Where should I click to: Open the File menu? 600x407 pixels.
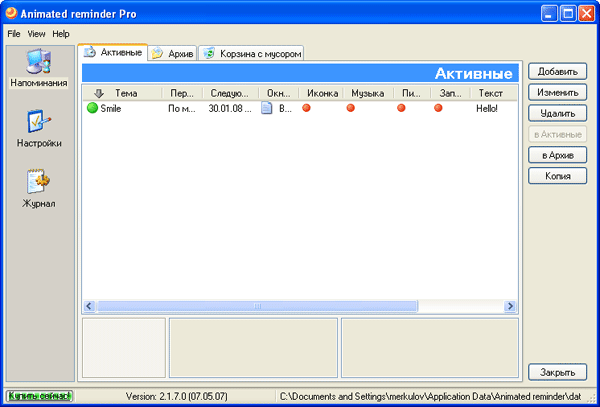point(14,34)
